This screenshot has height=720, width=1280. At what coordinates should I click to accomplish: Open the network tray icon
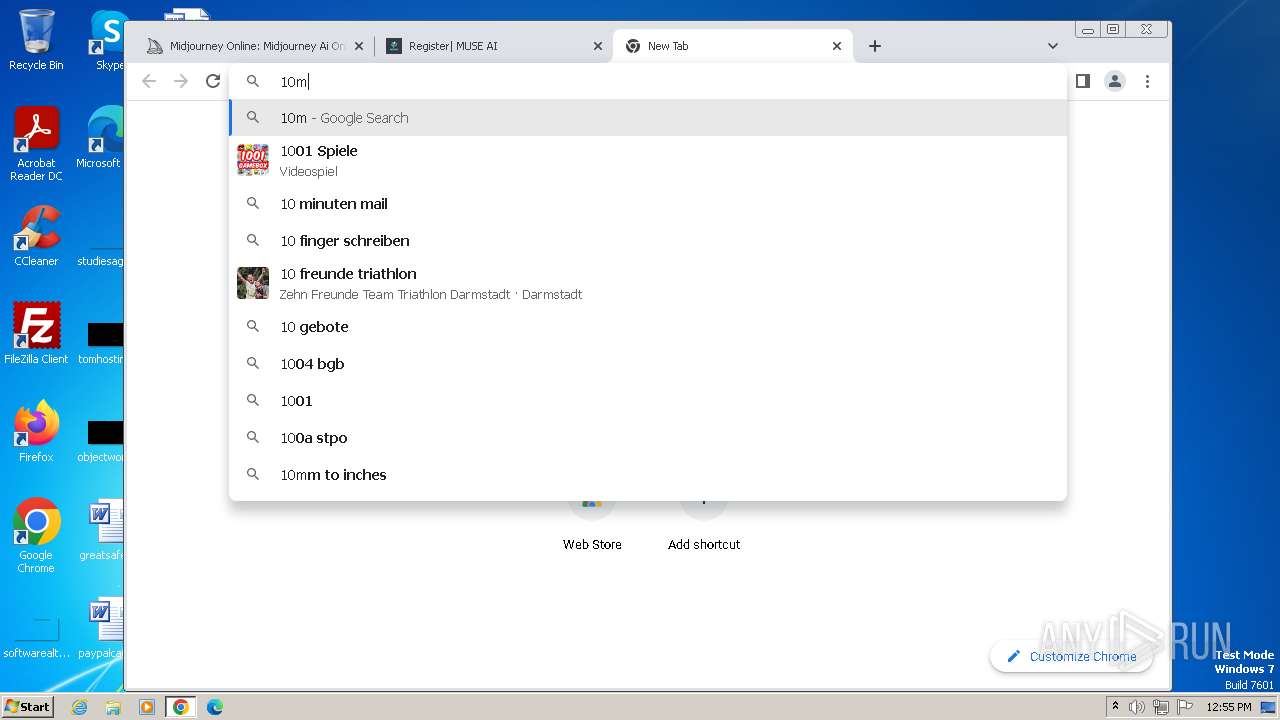coord(1160,707)
